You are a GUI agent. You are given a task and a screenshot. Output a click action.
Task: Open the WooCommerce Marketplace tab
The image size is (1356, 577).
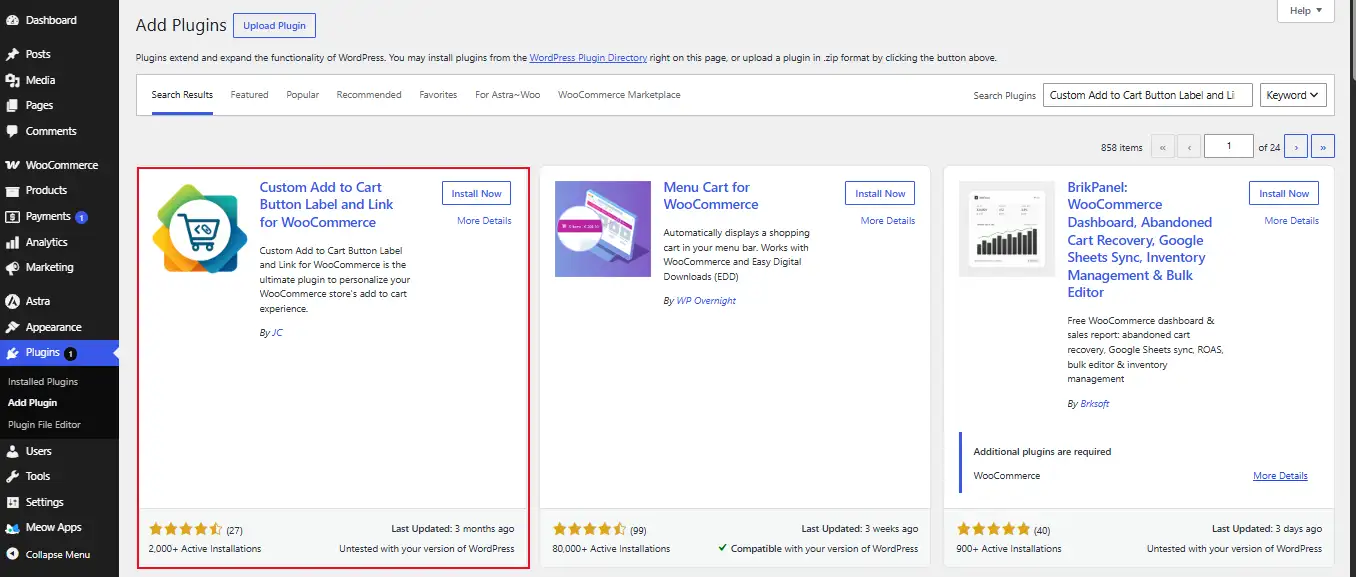click(619, 95)
